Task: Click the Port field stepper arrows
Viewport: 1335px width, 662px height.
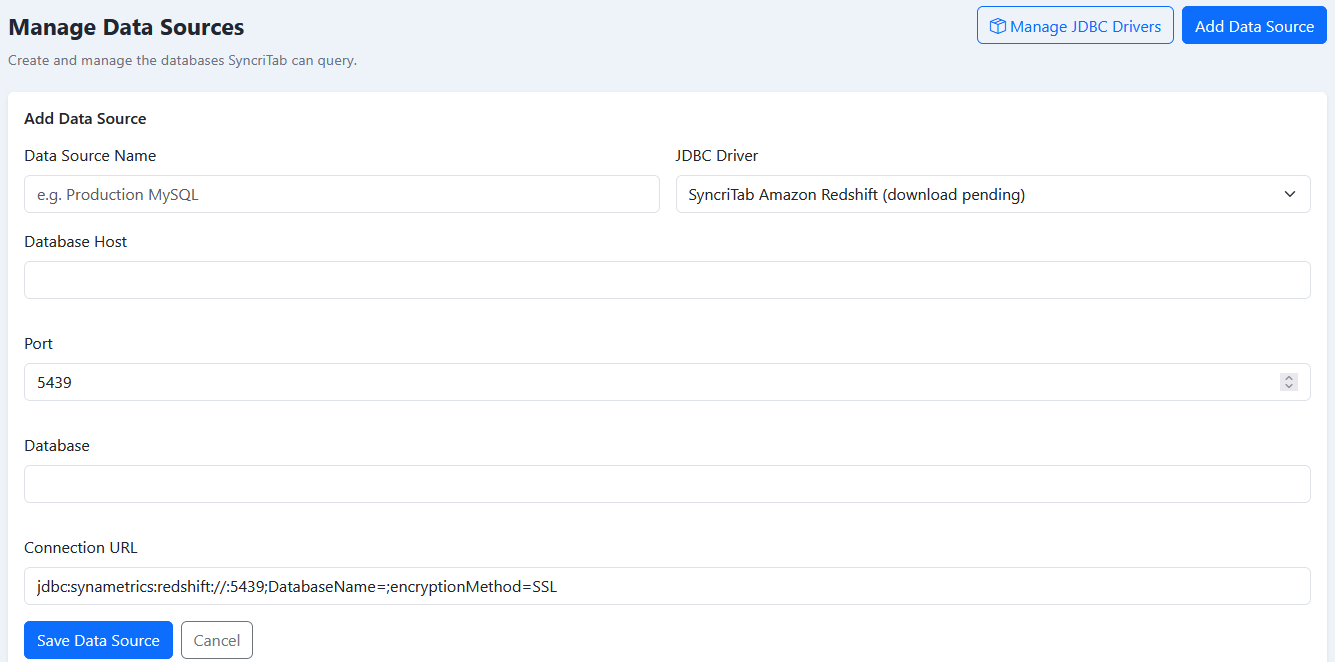Action: click(x=1289, y=382)
